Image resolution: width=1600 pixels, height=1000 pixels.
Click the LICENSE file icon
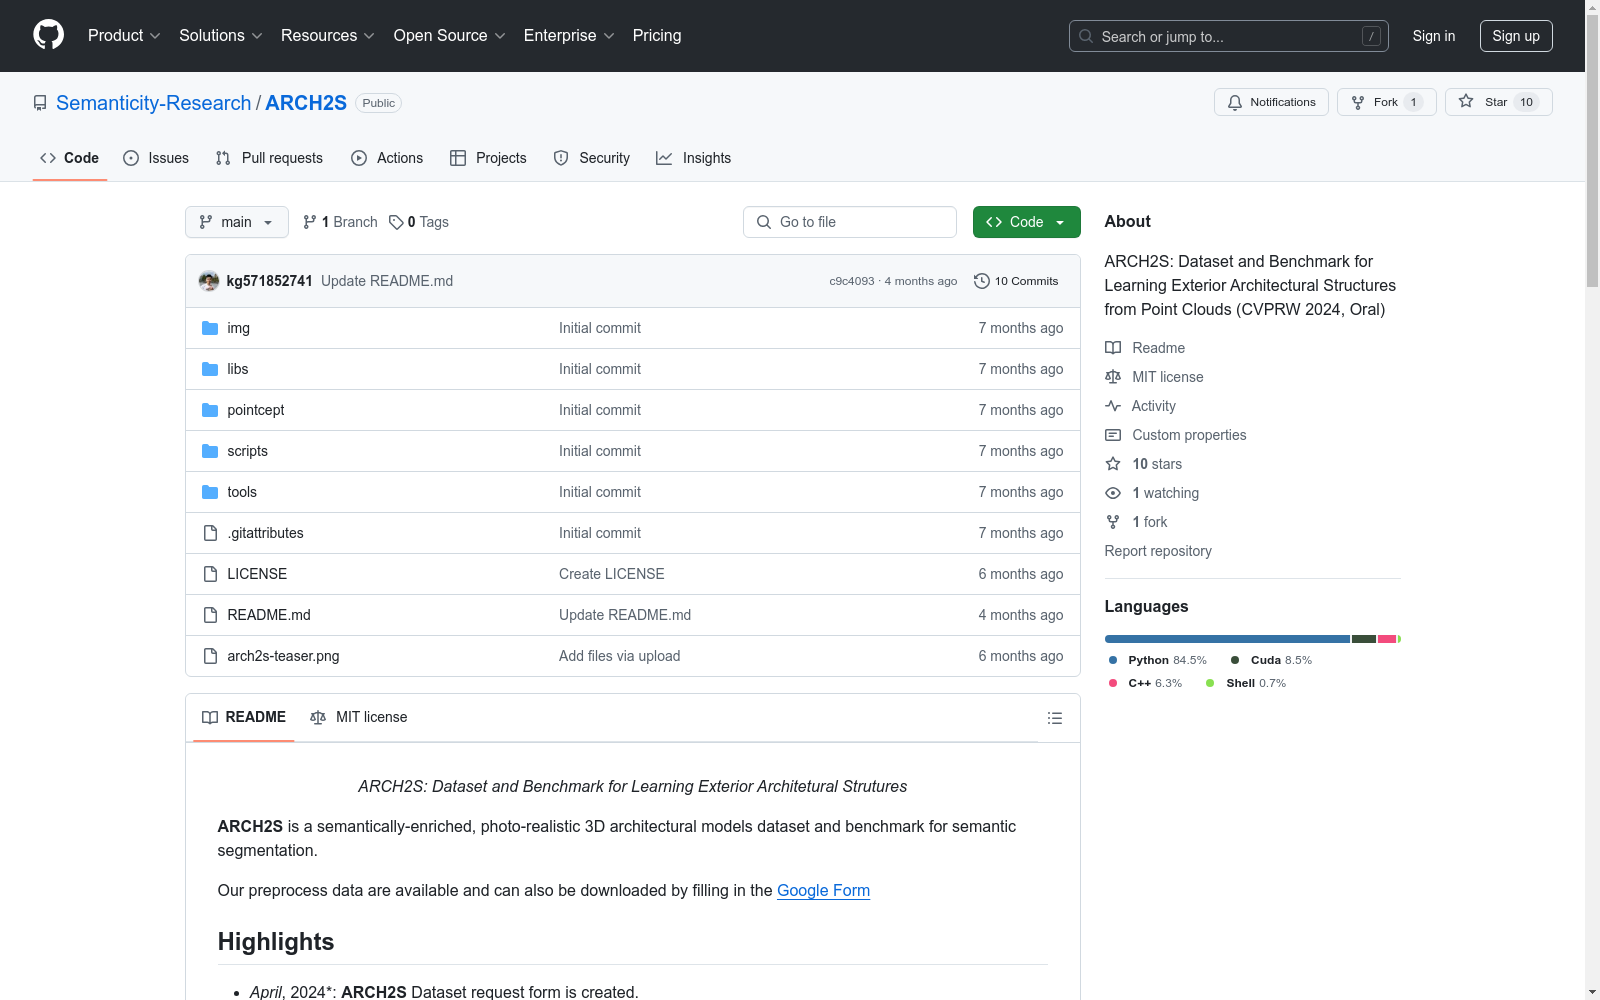coord(210,574)
